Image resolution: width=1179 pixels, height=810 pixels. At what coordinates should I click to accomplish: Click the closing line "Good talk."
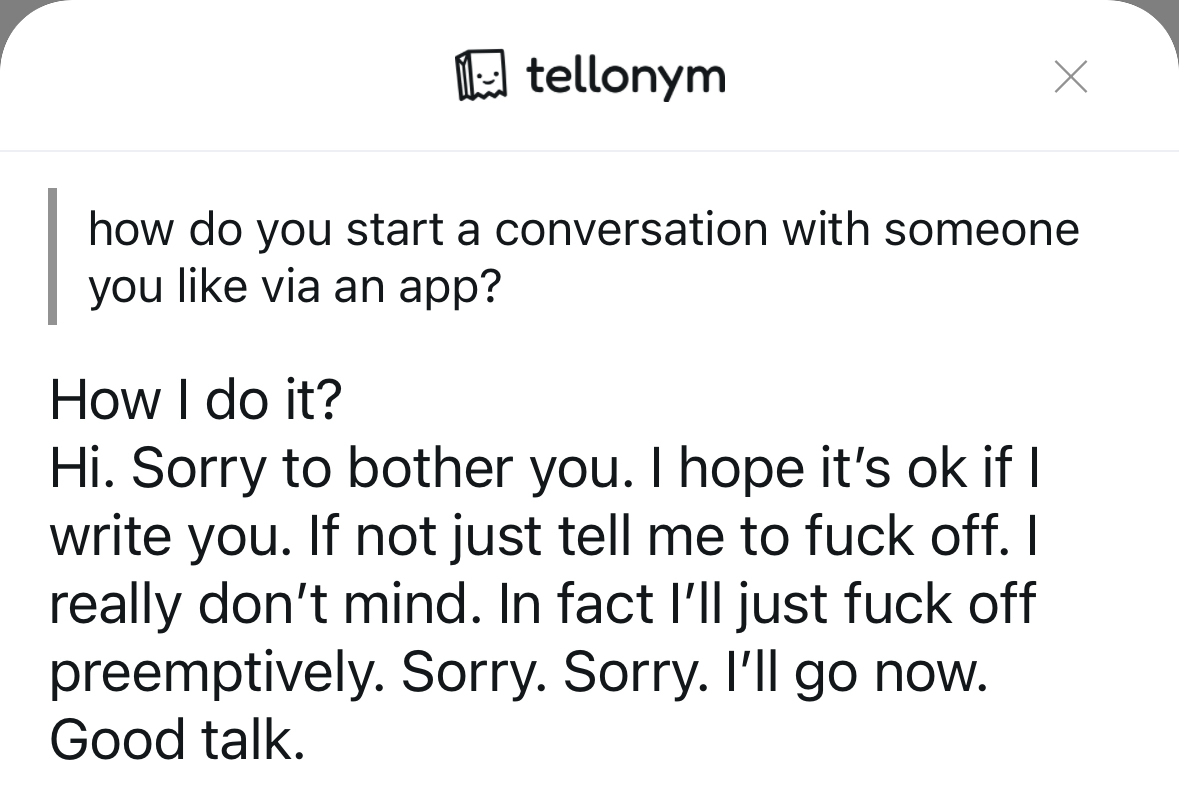click(x=176, y=740)
